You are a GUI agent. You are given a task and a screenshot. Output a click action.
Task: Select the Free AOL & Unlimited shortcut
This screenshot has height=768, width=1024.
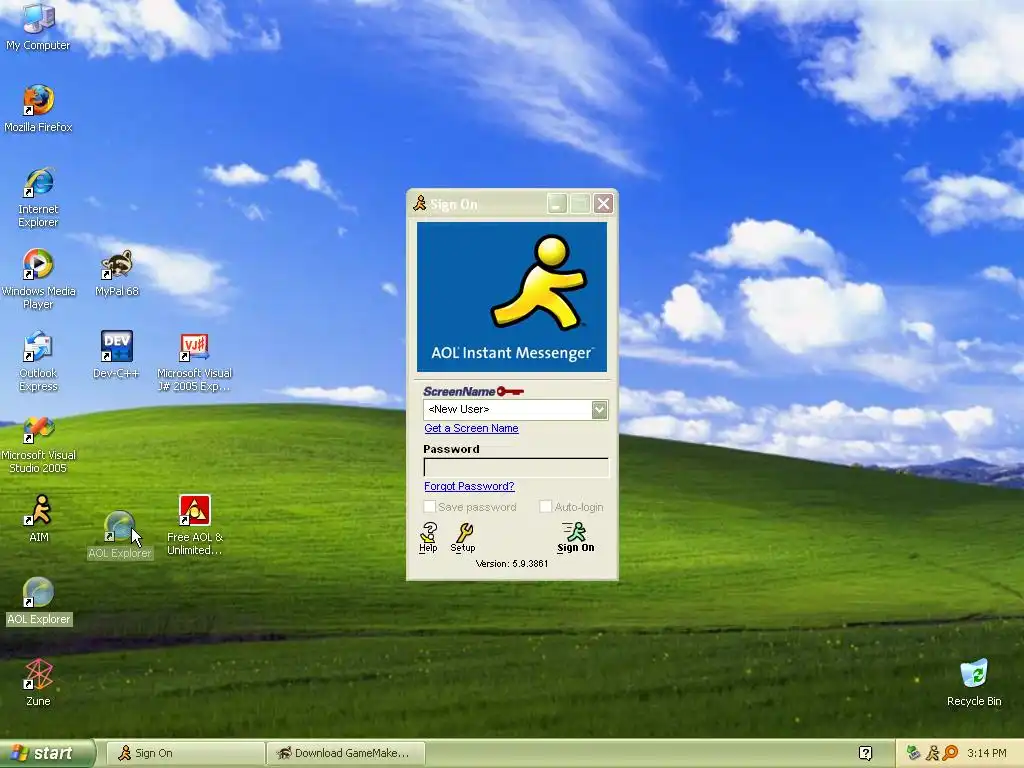[x=194, y=525]
